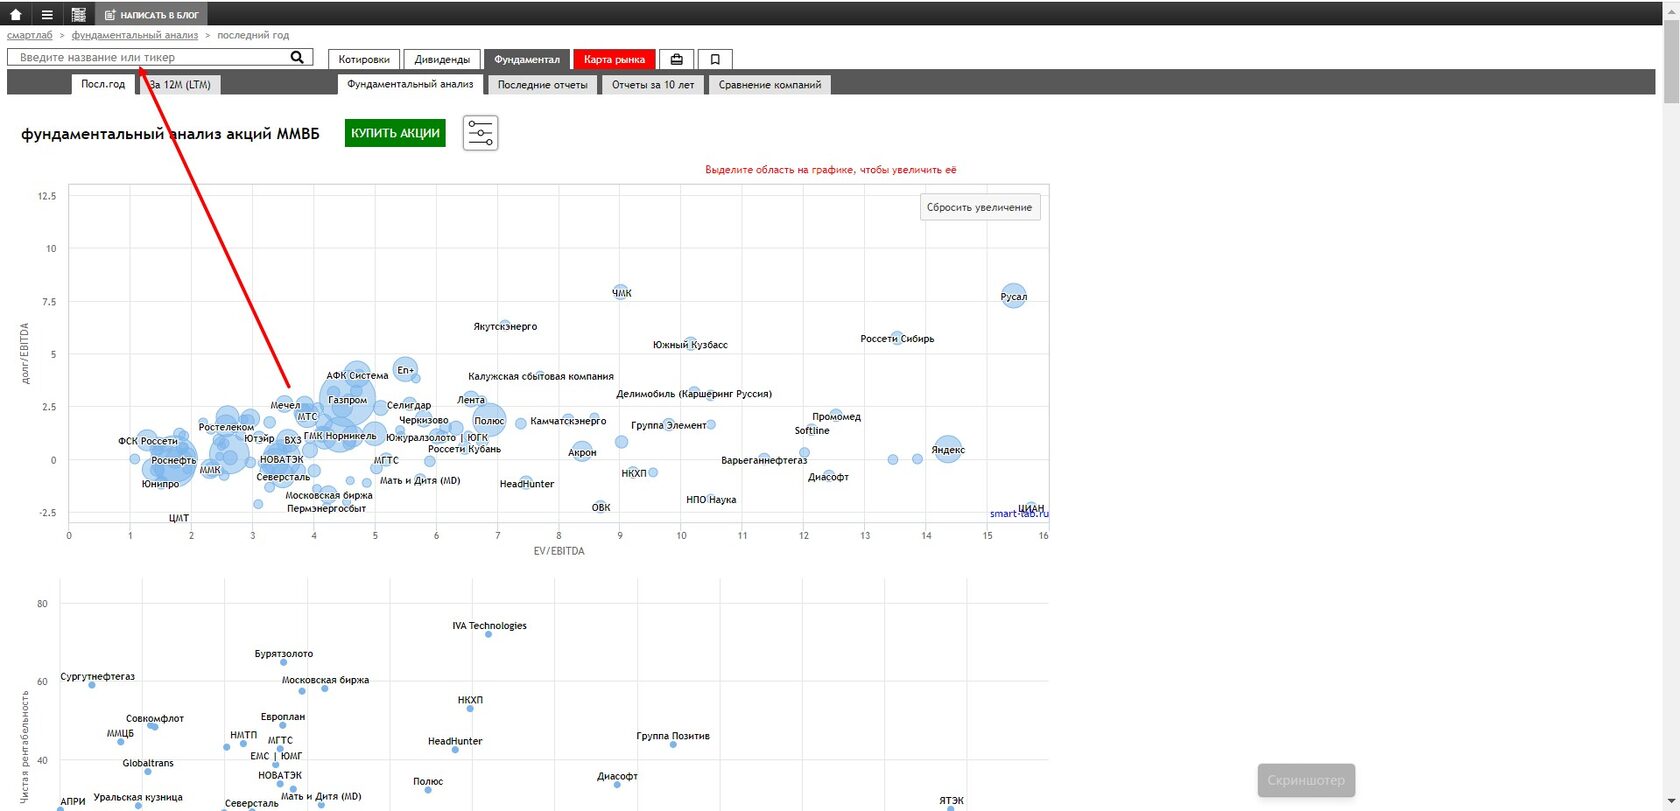Follow the смартлаб breadcrumb link

[x=30, y=35]
